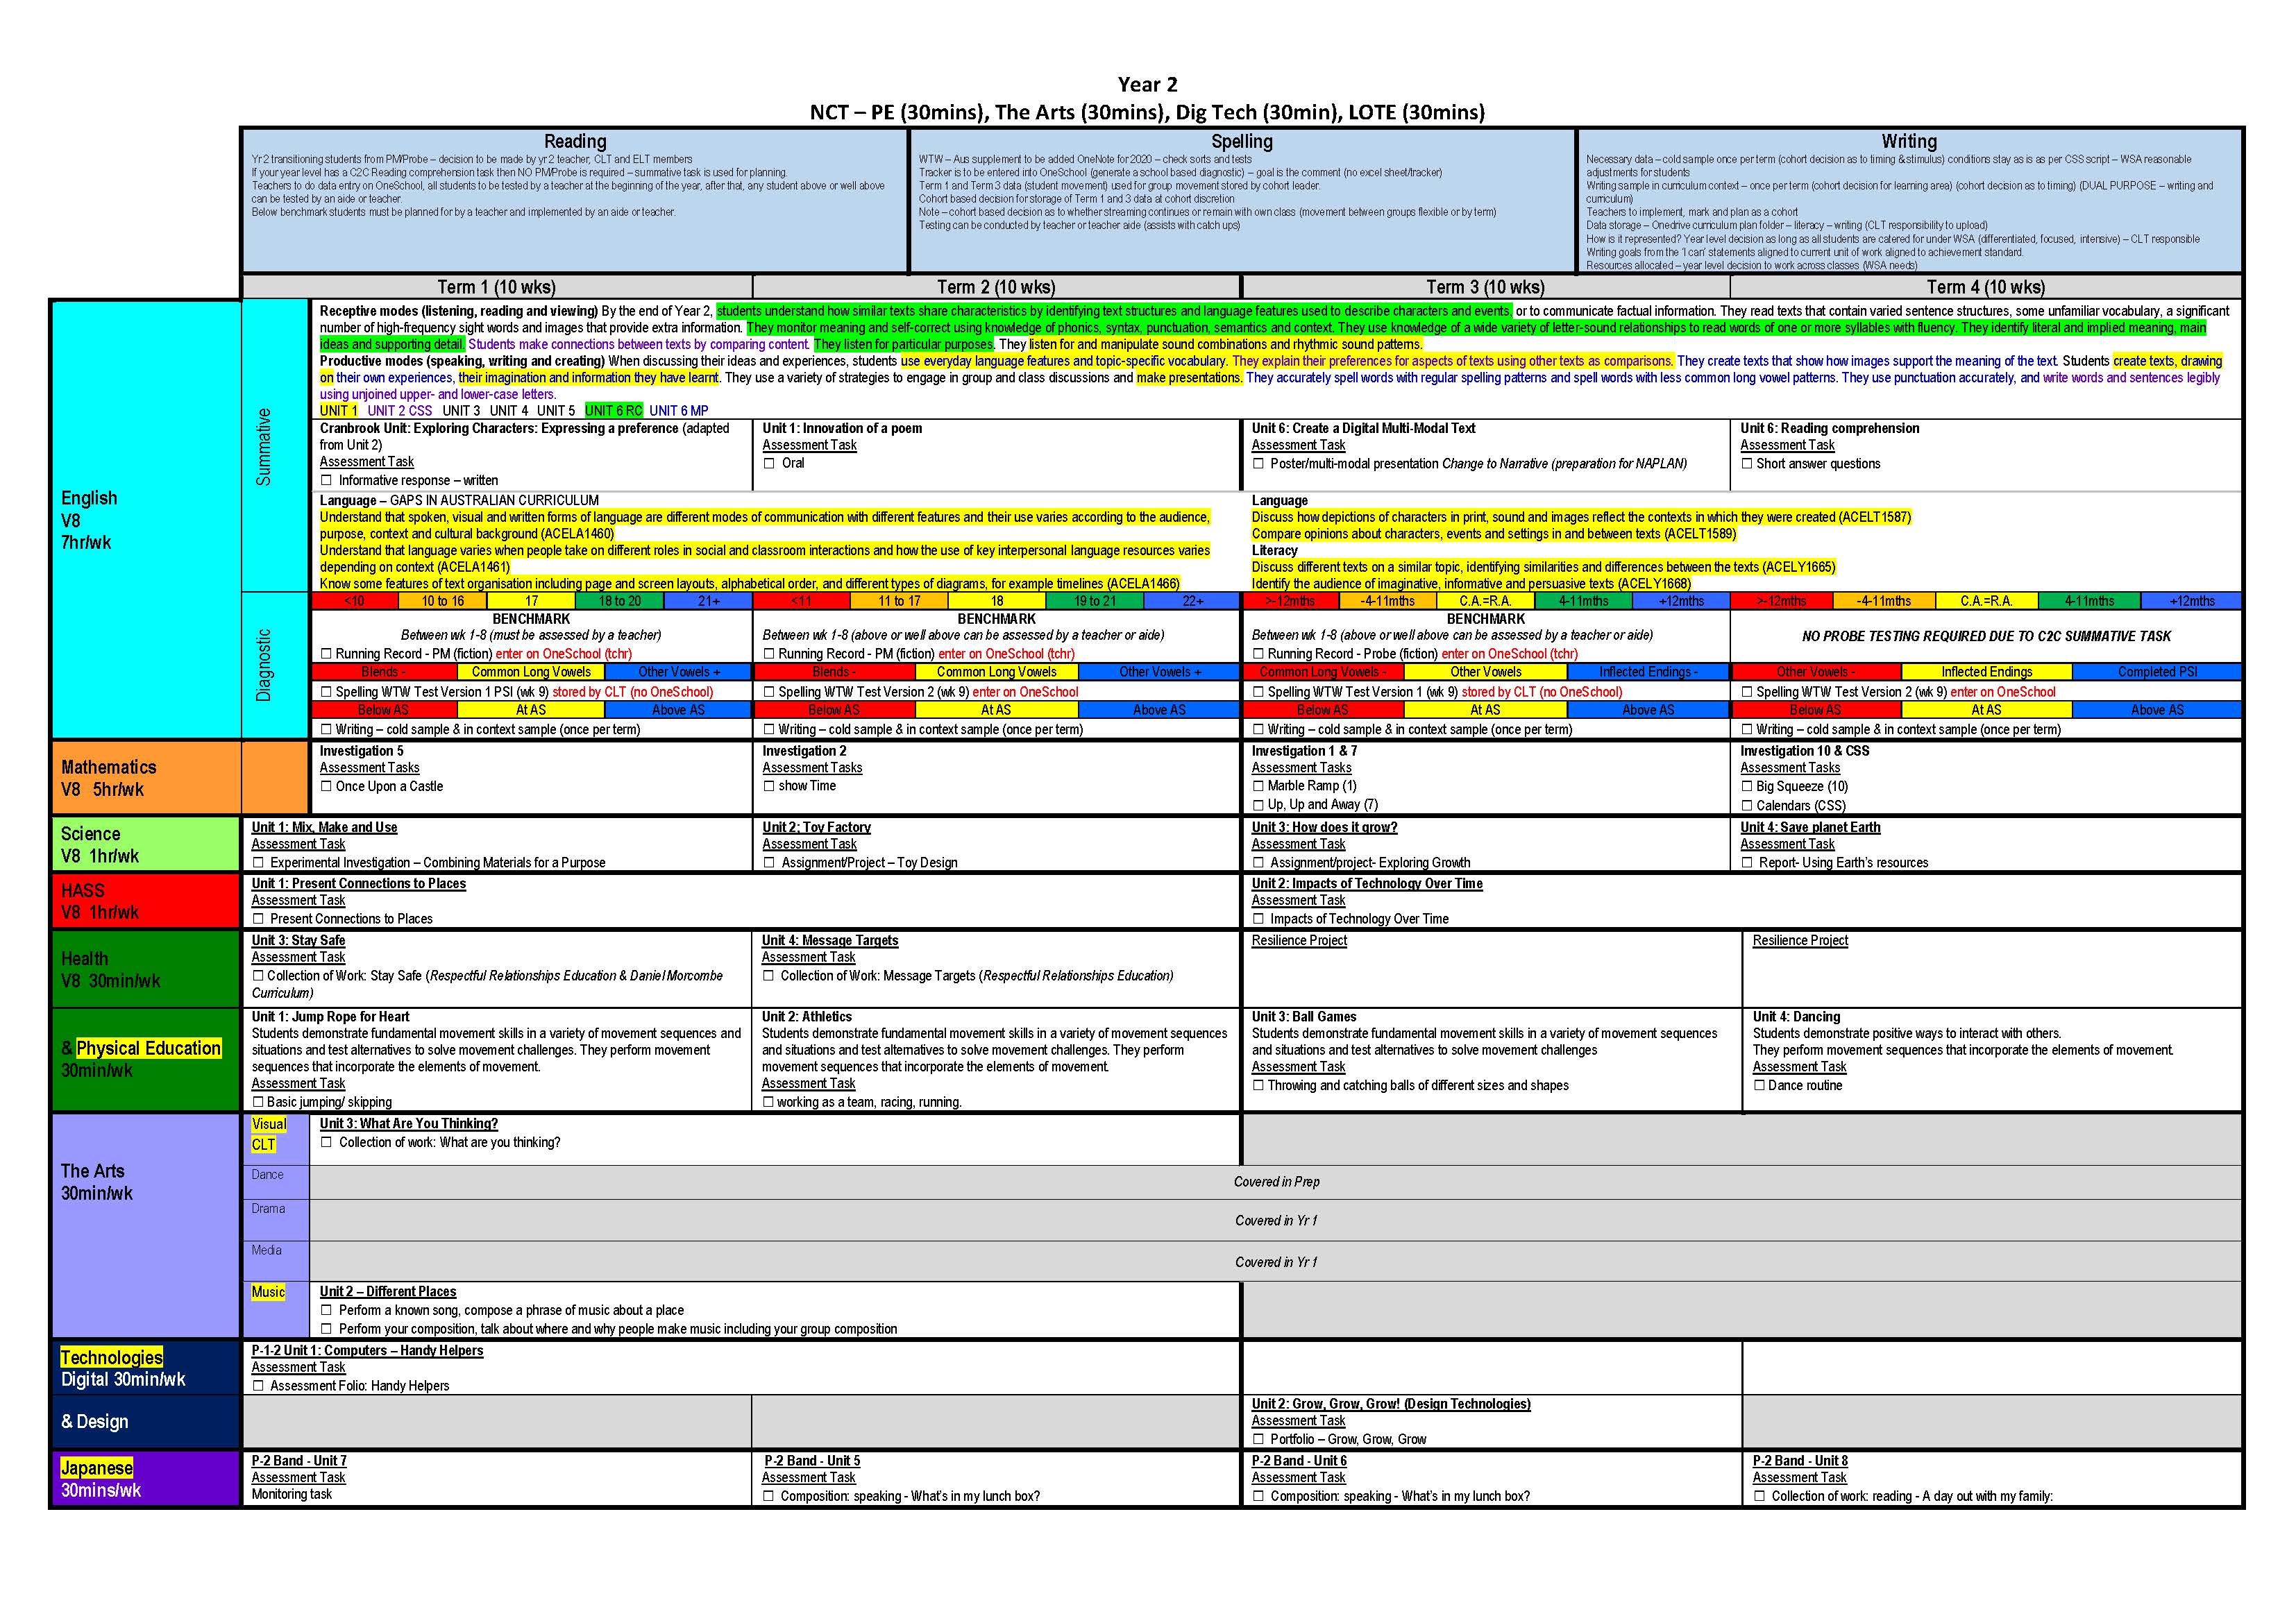The width and height of the screenshot is (2296, 1623).
Task: Tick the Big Squeeze (10) checkbox
Action: pos(1747,787)
